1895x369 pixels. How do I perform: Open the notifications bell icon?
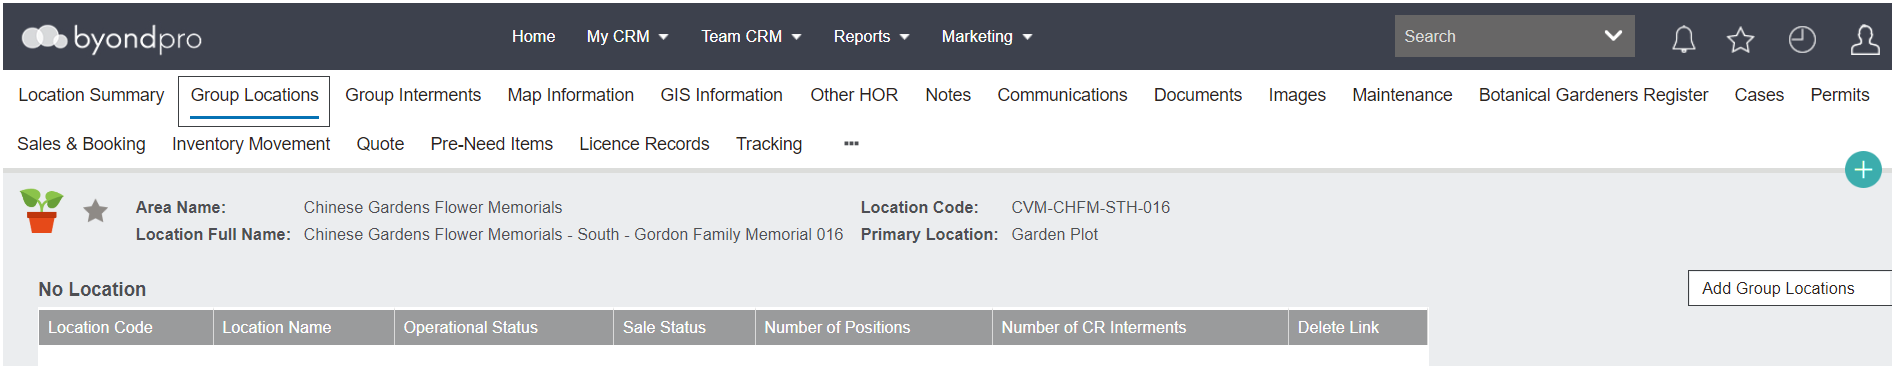coord(1684,39)
